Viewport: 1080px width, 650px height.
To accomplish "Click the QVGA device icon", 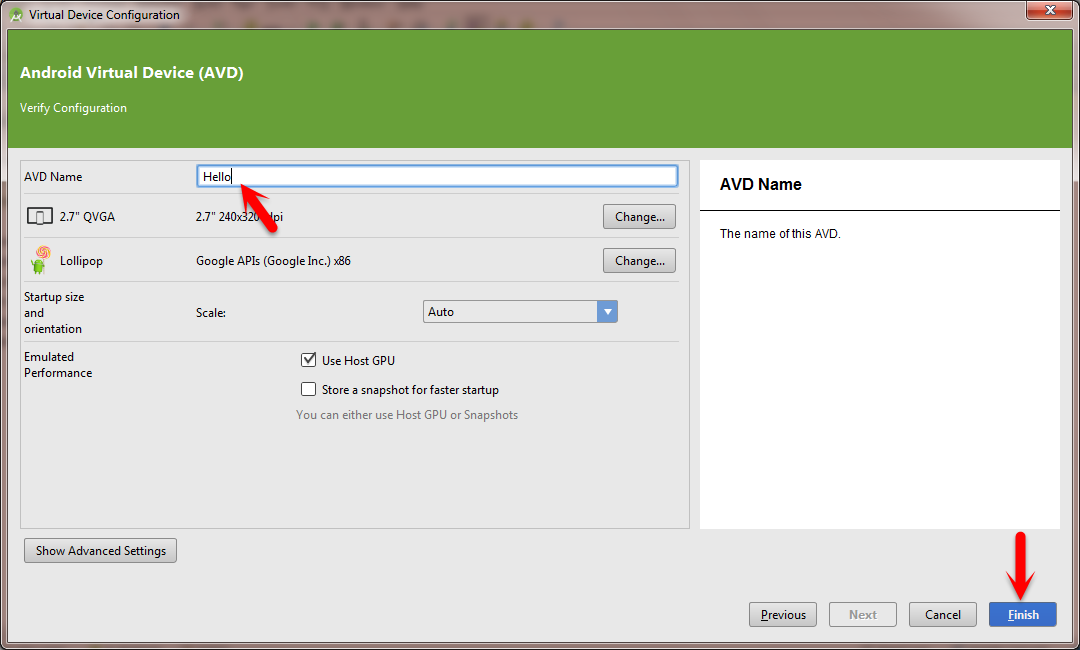I will 39,216.
